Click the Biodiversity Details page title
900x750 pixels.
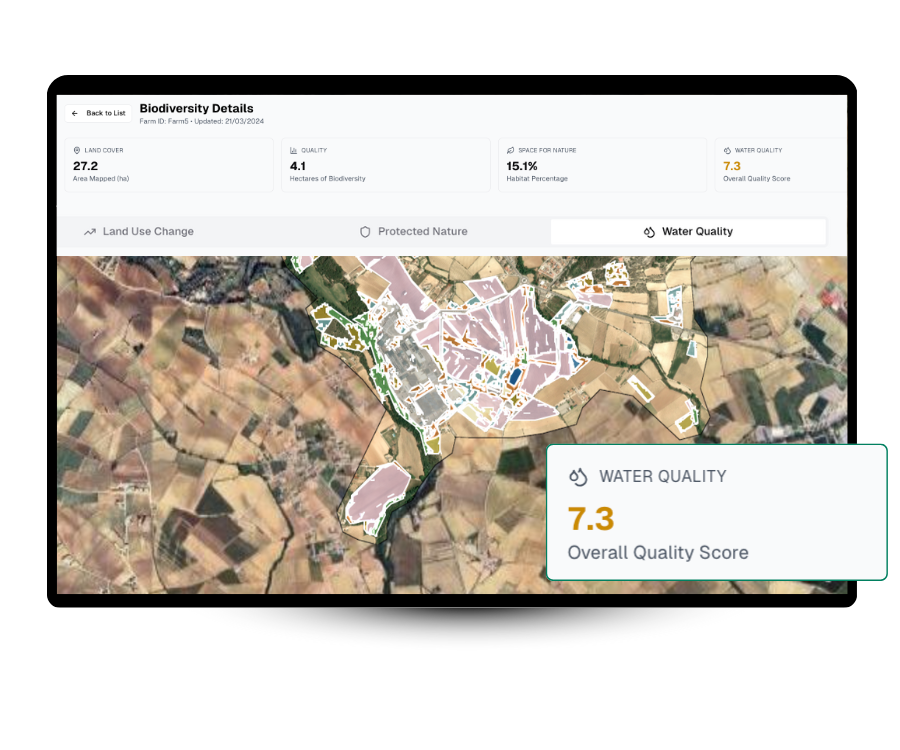click(x=196, y=108)
